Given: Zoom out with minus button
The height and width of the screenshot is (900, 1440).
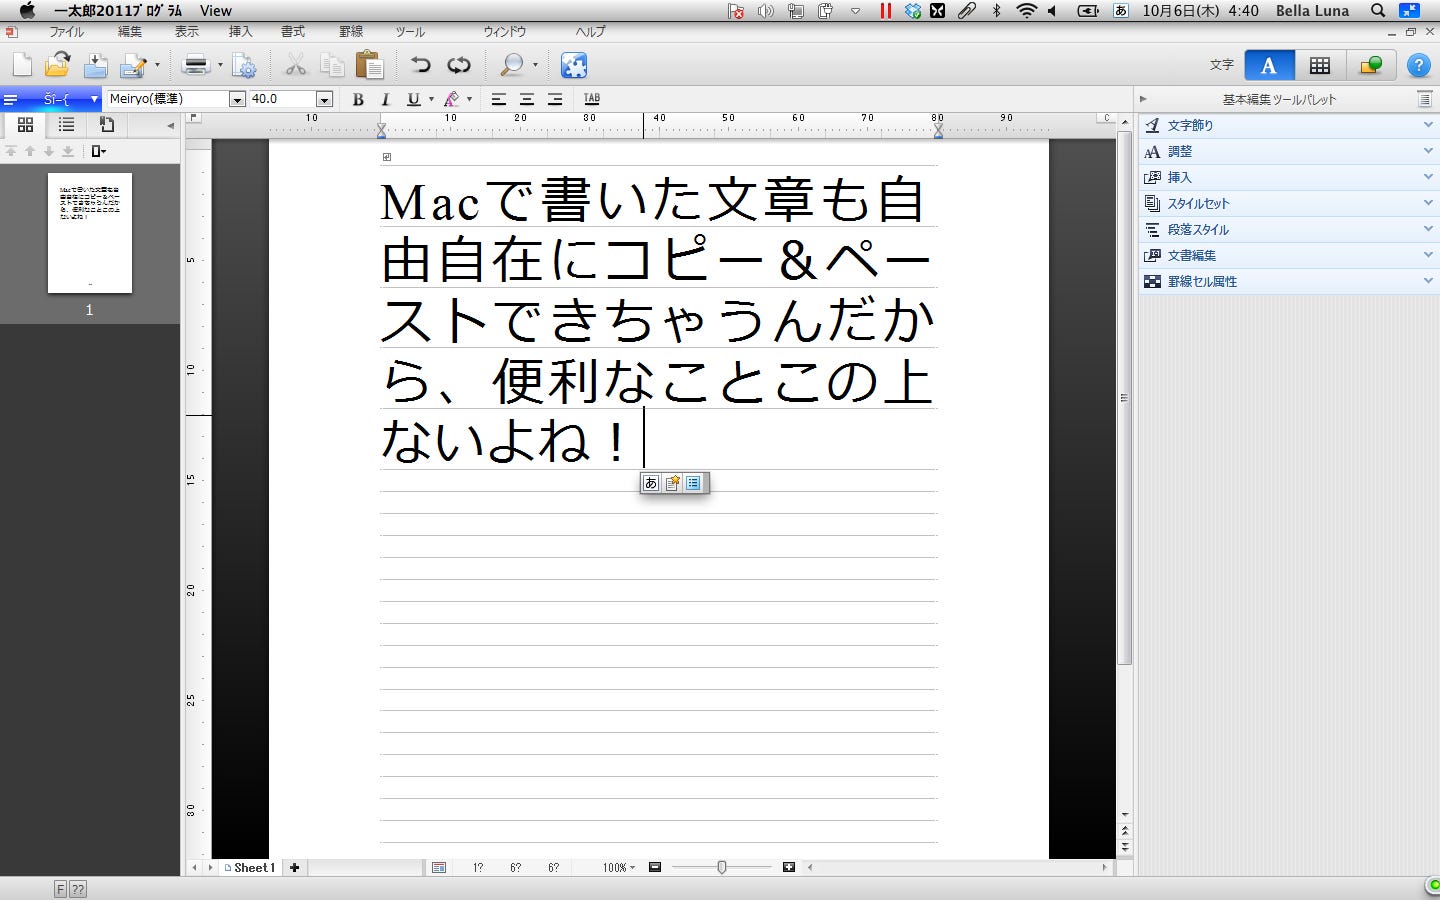Looking at the screenshot, I should click(x=655, y=868).
